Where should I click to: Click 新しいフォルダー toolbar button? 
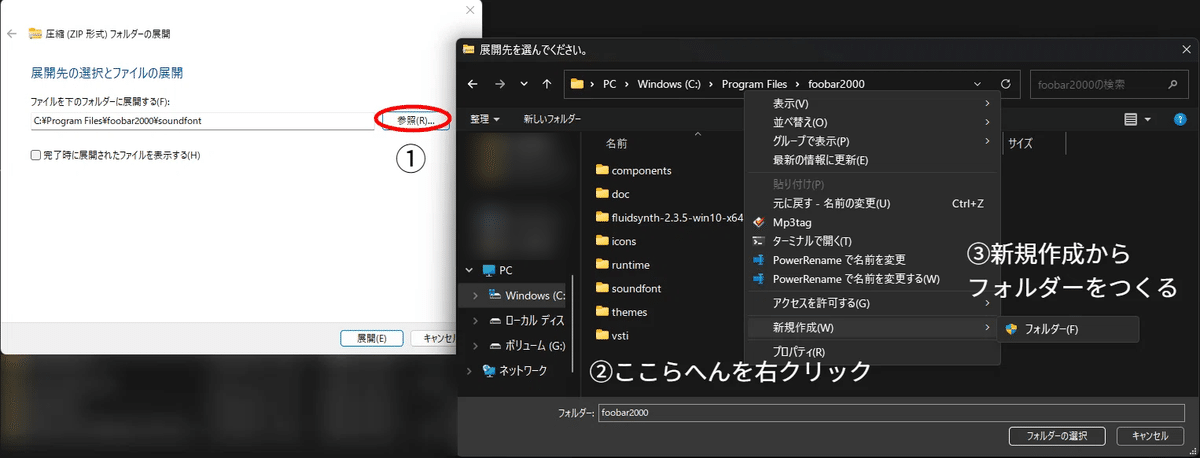coord(552,119)
